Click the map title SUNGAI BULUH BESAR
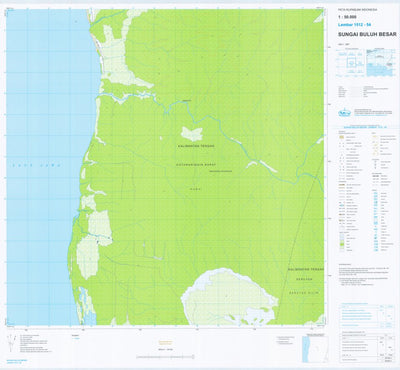The height and width of the screenshot is (370, 400). coord(367,34)
